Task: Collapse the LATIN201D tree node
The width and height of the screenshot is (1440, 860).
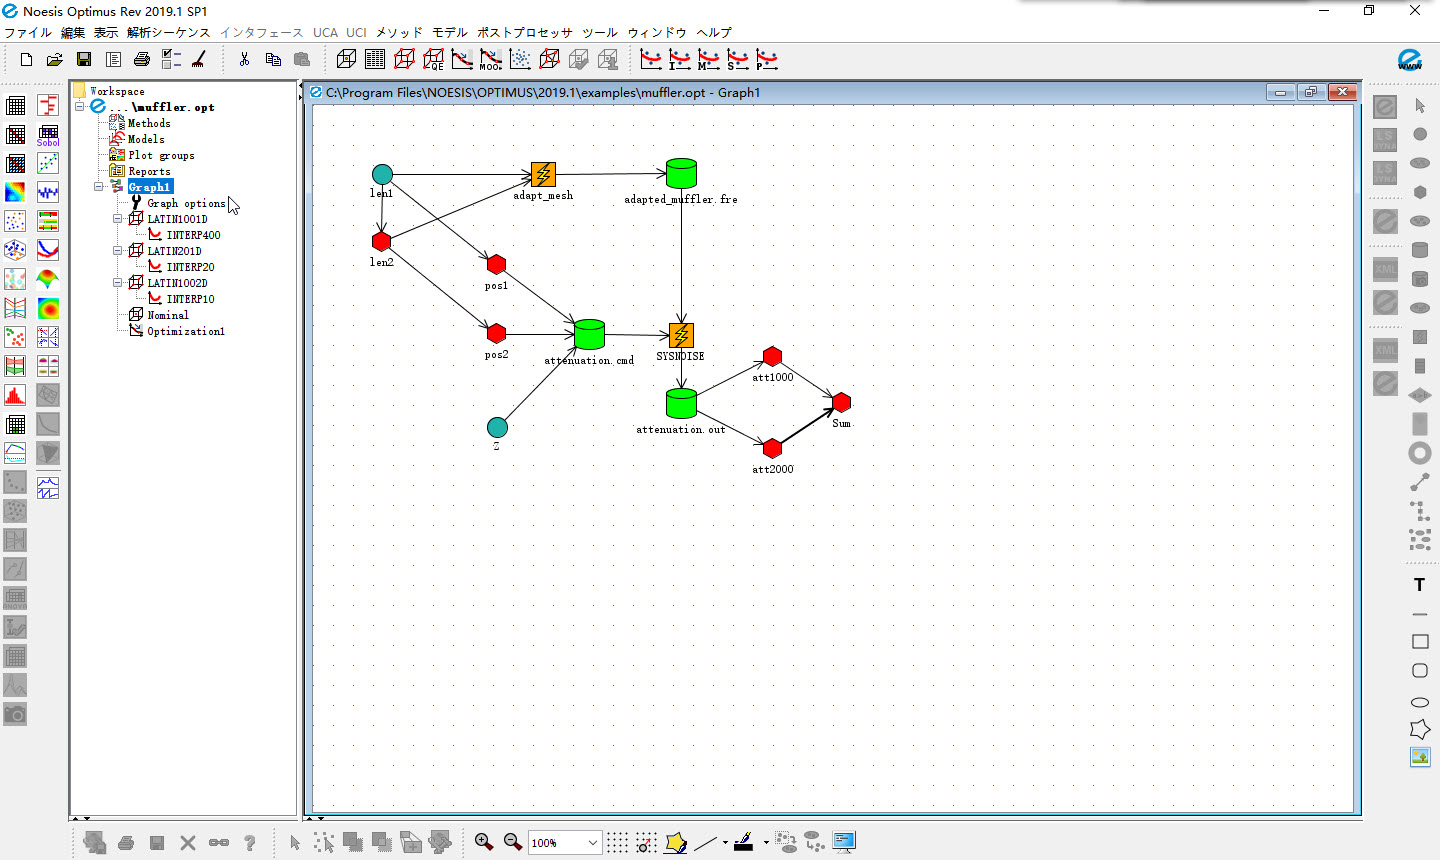Action: [118, 250]
